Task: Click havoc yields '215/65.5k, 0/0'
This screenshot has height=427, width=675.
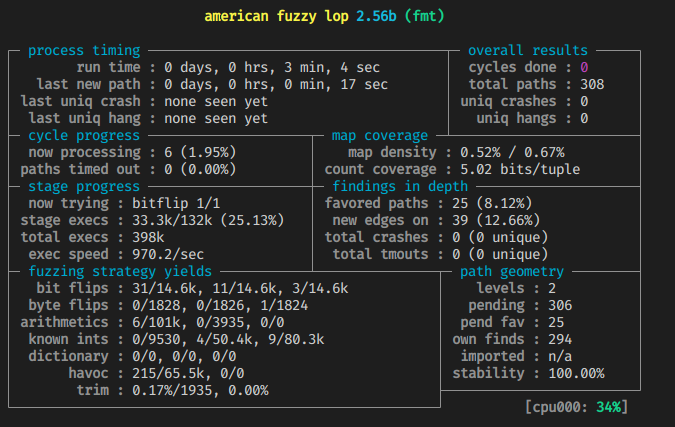Action: coord(188,373)
